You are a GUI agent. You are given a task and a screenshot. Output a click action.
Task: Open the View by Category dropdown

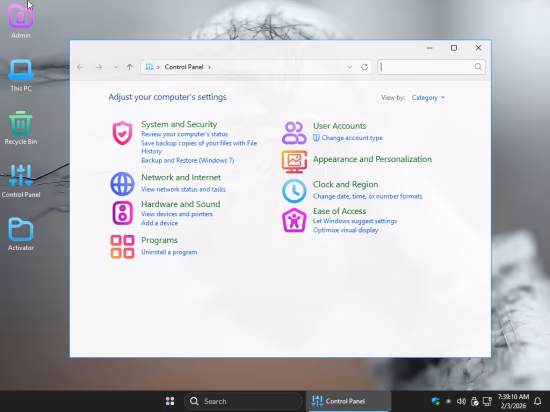tap(428, 97)
